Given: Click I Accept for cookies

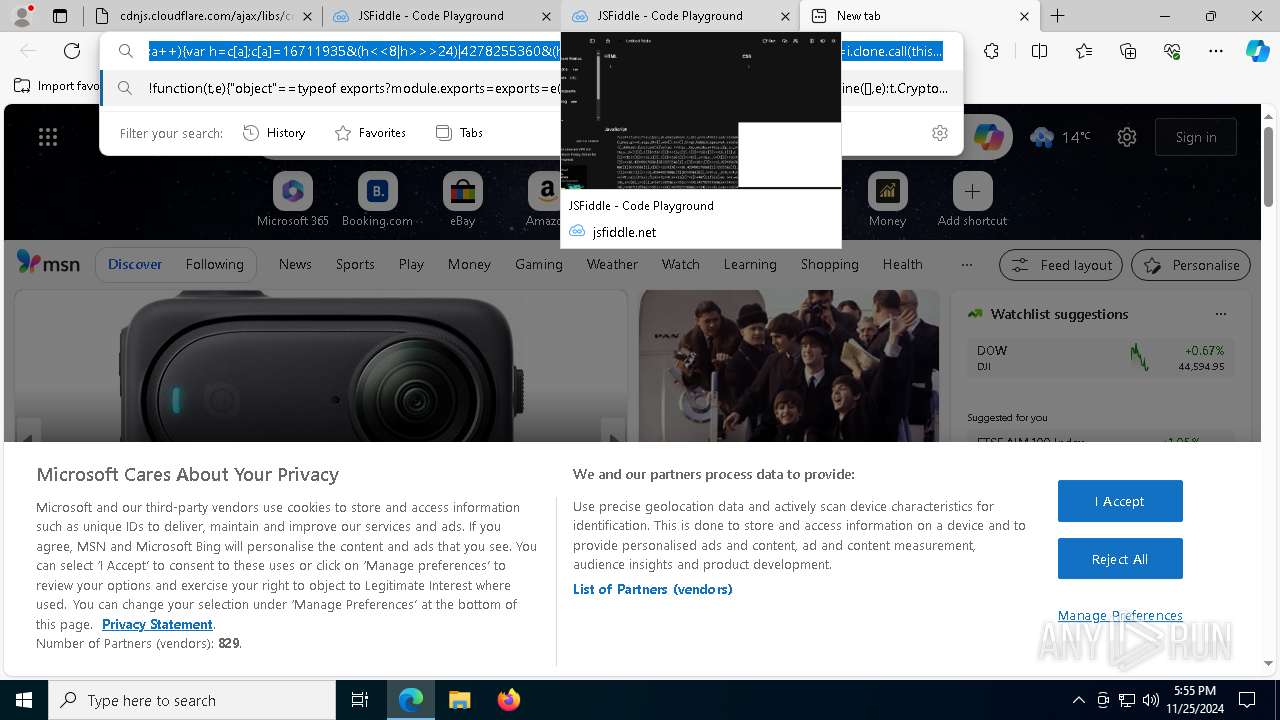Looking at the screenshot, I should (1120, 501).
